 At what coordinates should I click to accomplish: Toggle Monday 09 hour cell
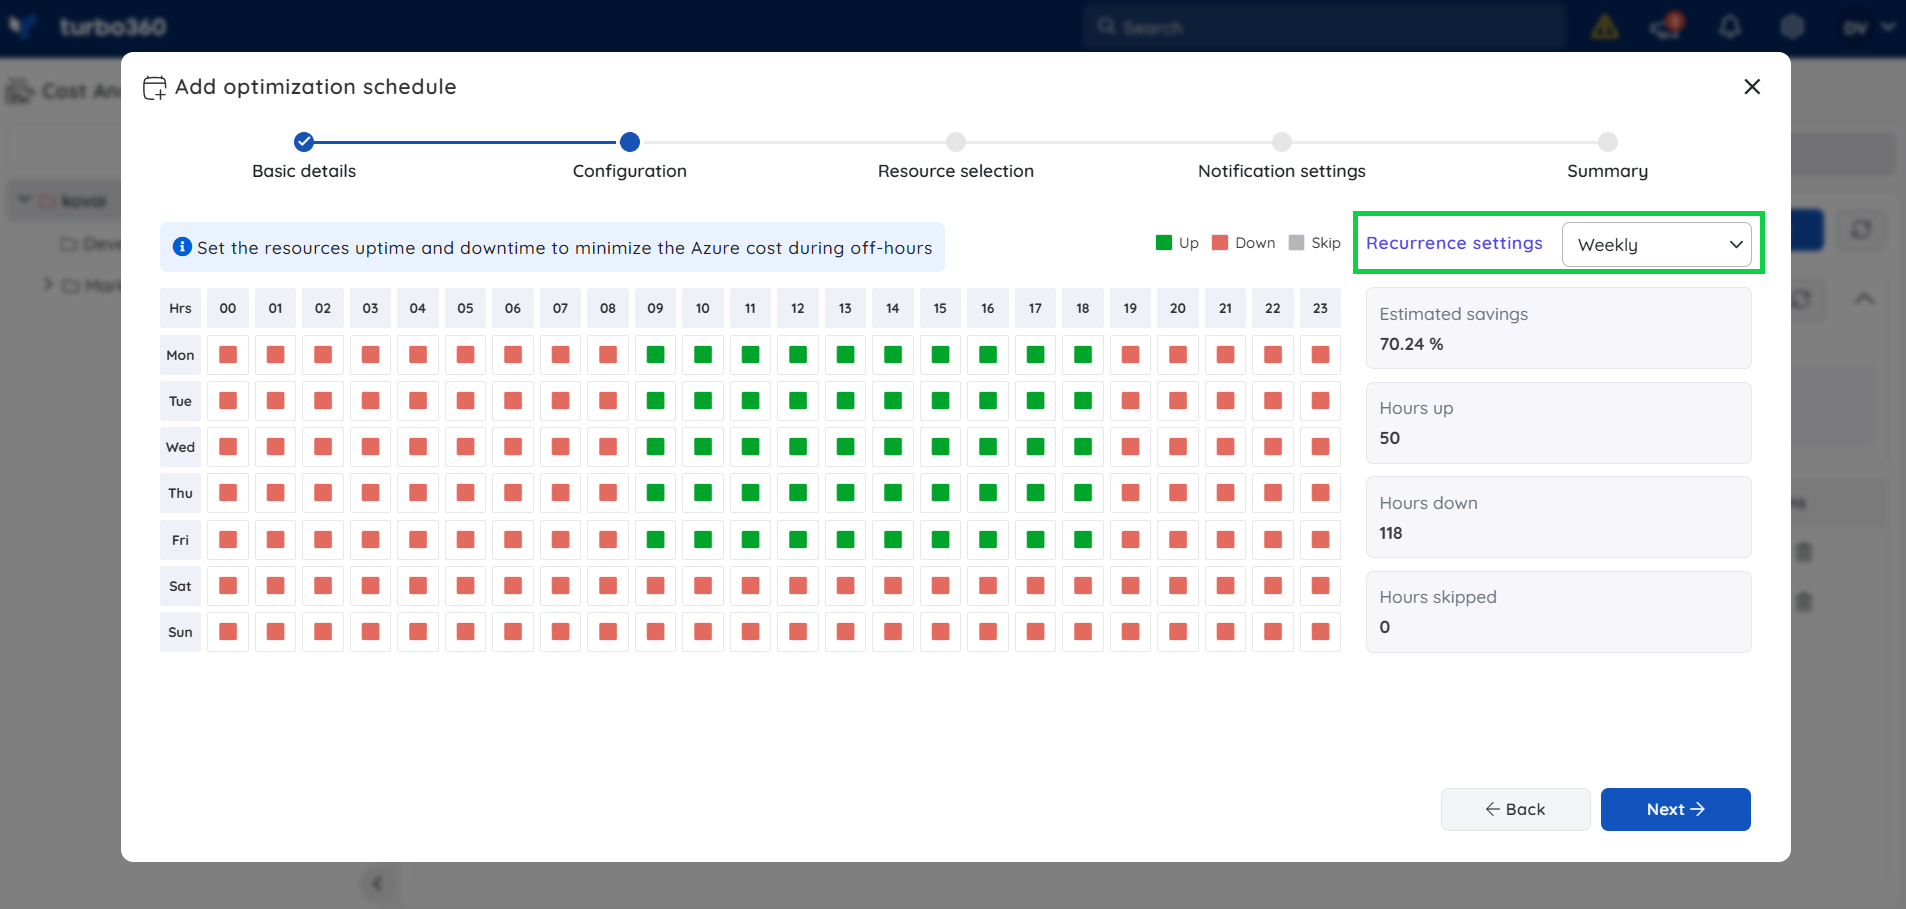click(x=656, y=355)
